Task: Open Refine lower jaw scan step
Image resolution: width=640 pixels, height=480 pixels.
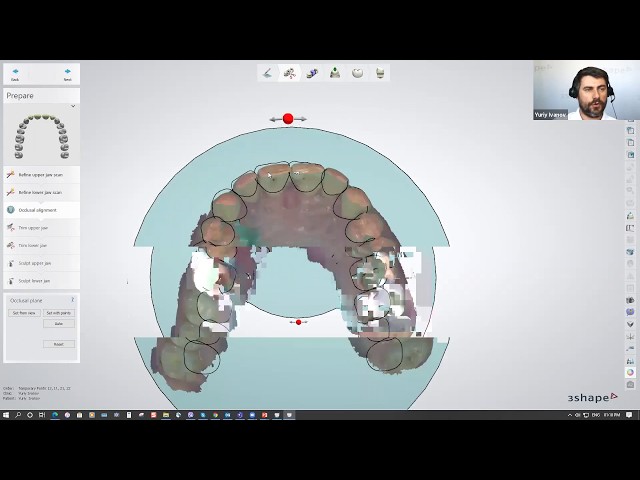Action: (x=42, y=192)
